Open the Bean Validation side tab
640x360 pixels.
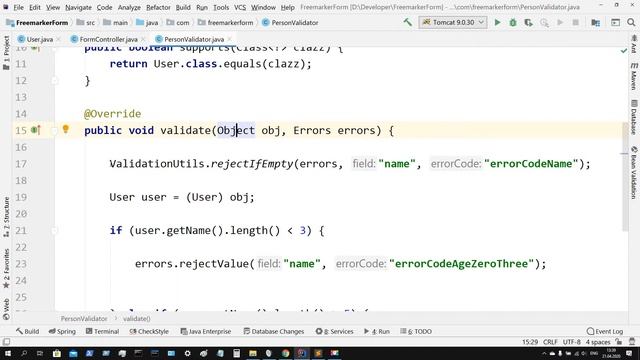pyautogui.click(x=634, y=173)
